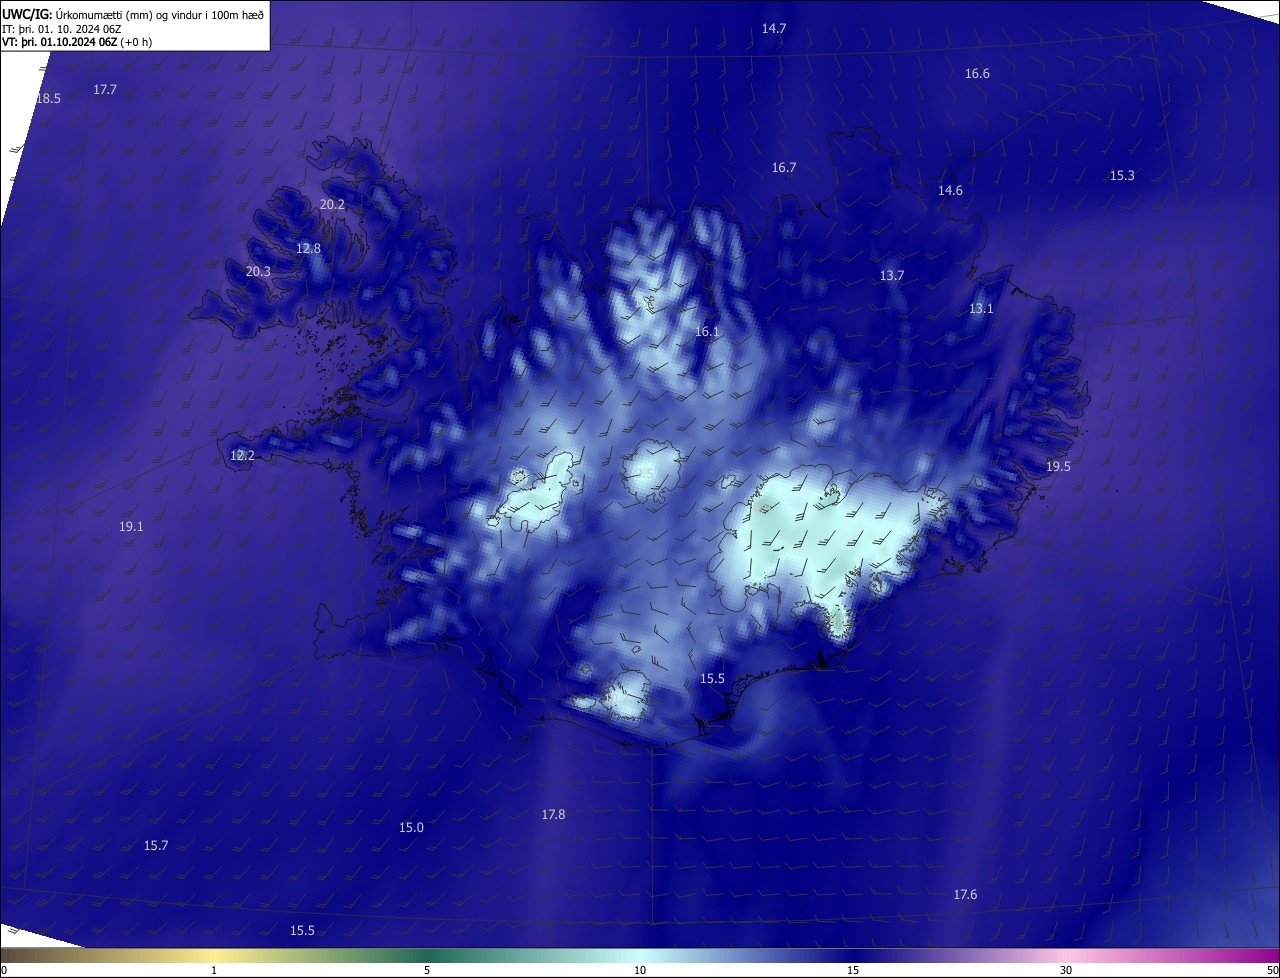Select the 12.2 value on the peninsula

click(x=242, y=456)
